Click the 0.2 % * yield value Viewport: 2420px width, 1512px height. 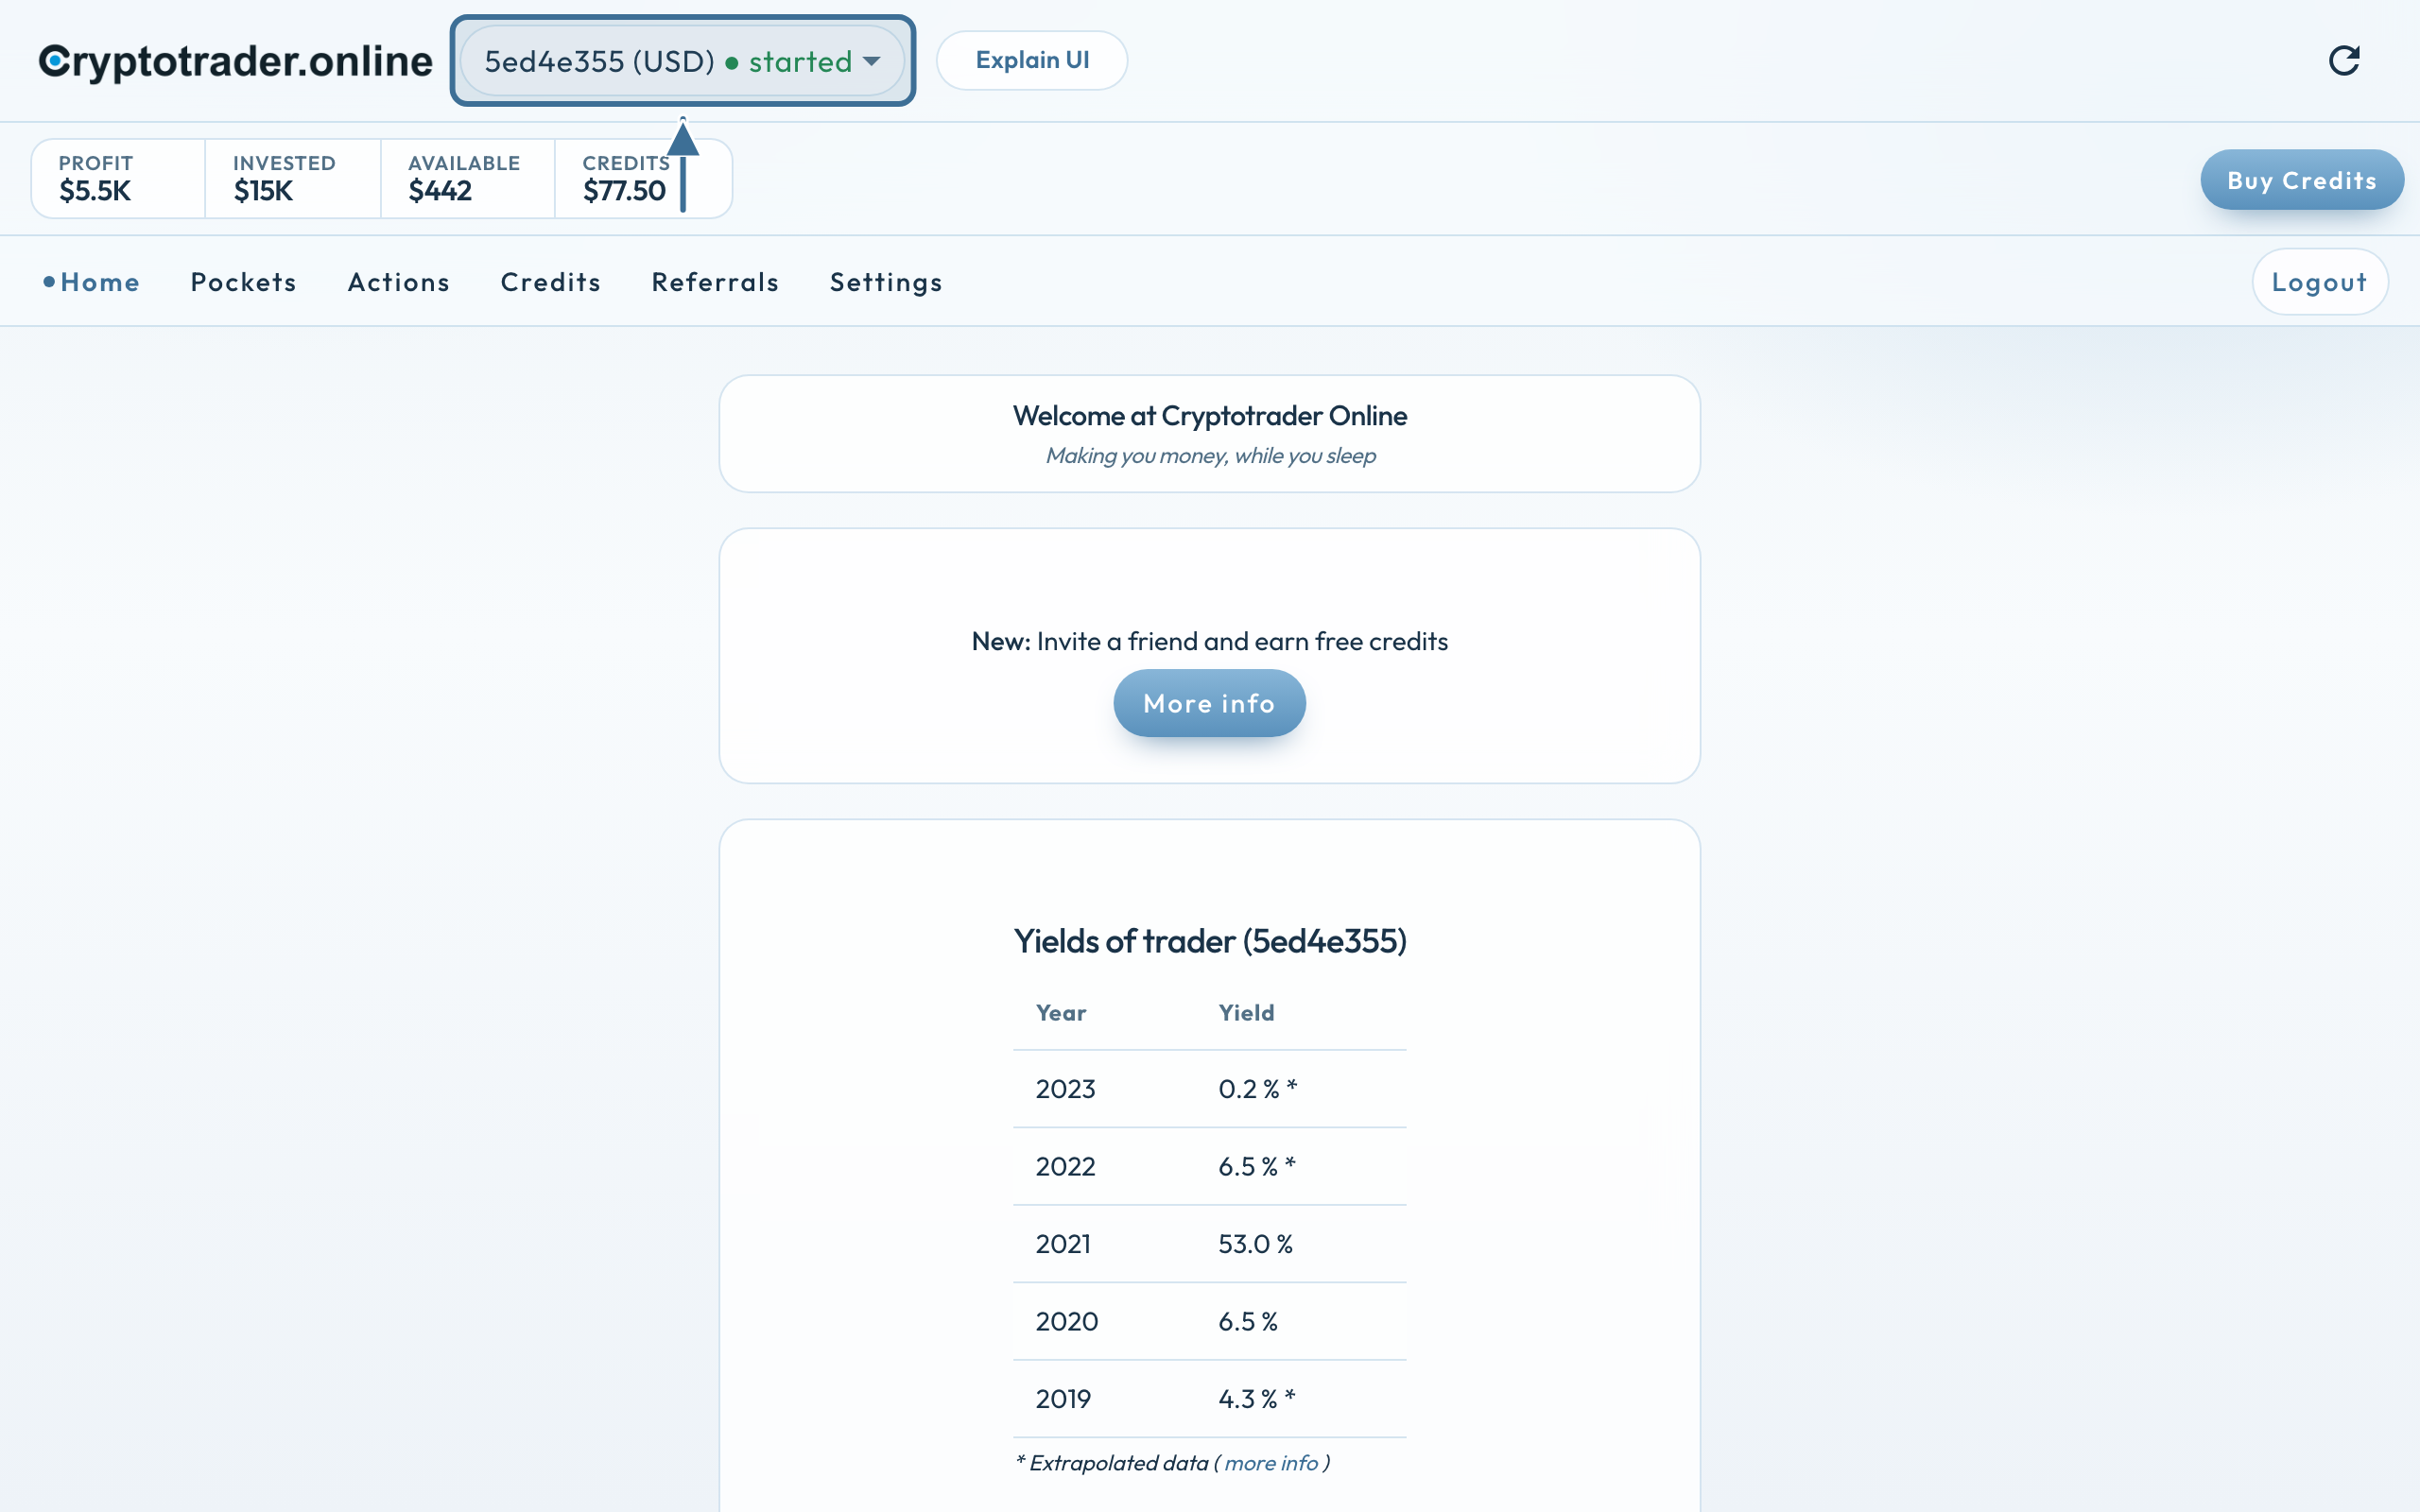[1257, 1089]
